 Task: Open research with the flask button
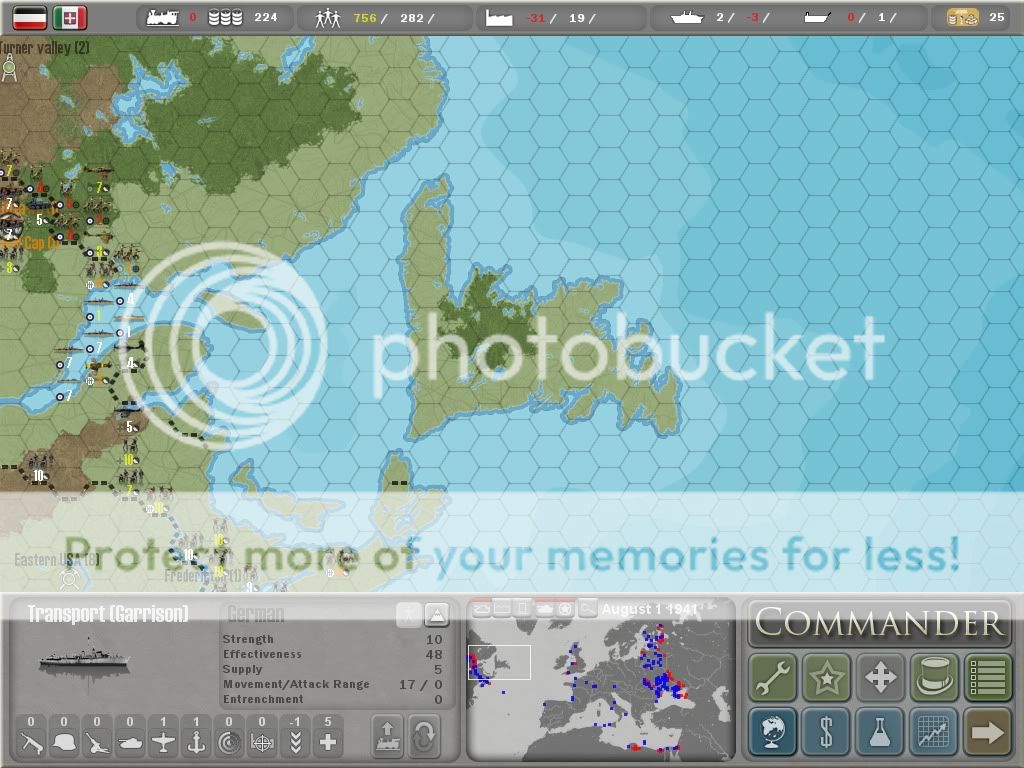click(x=880, y=731)
